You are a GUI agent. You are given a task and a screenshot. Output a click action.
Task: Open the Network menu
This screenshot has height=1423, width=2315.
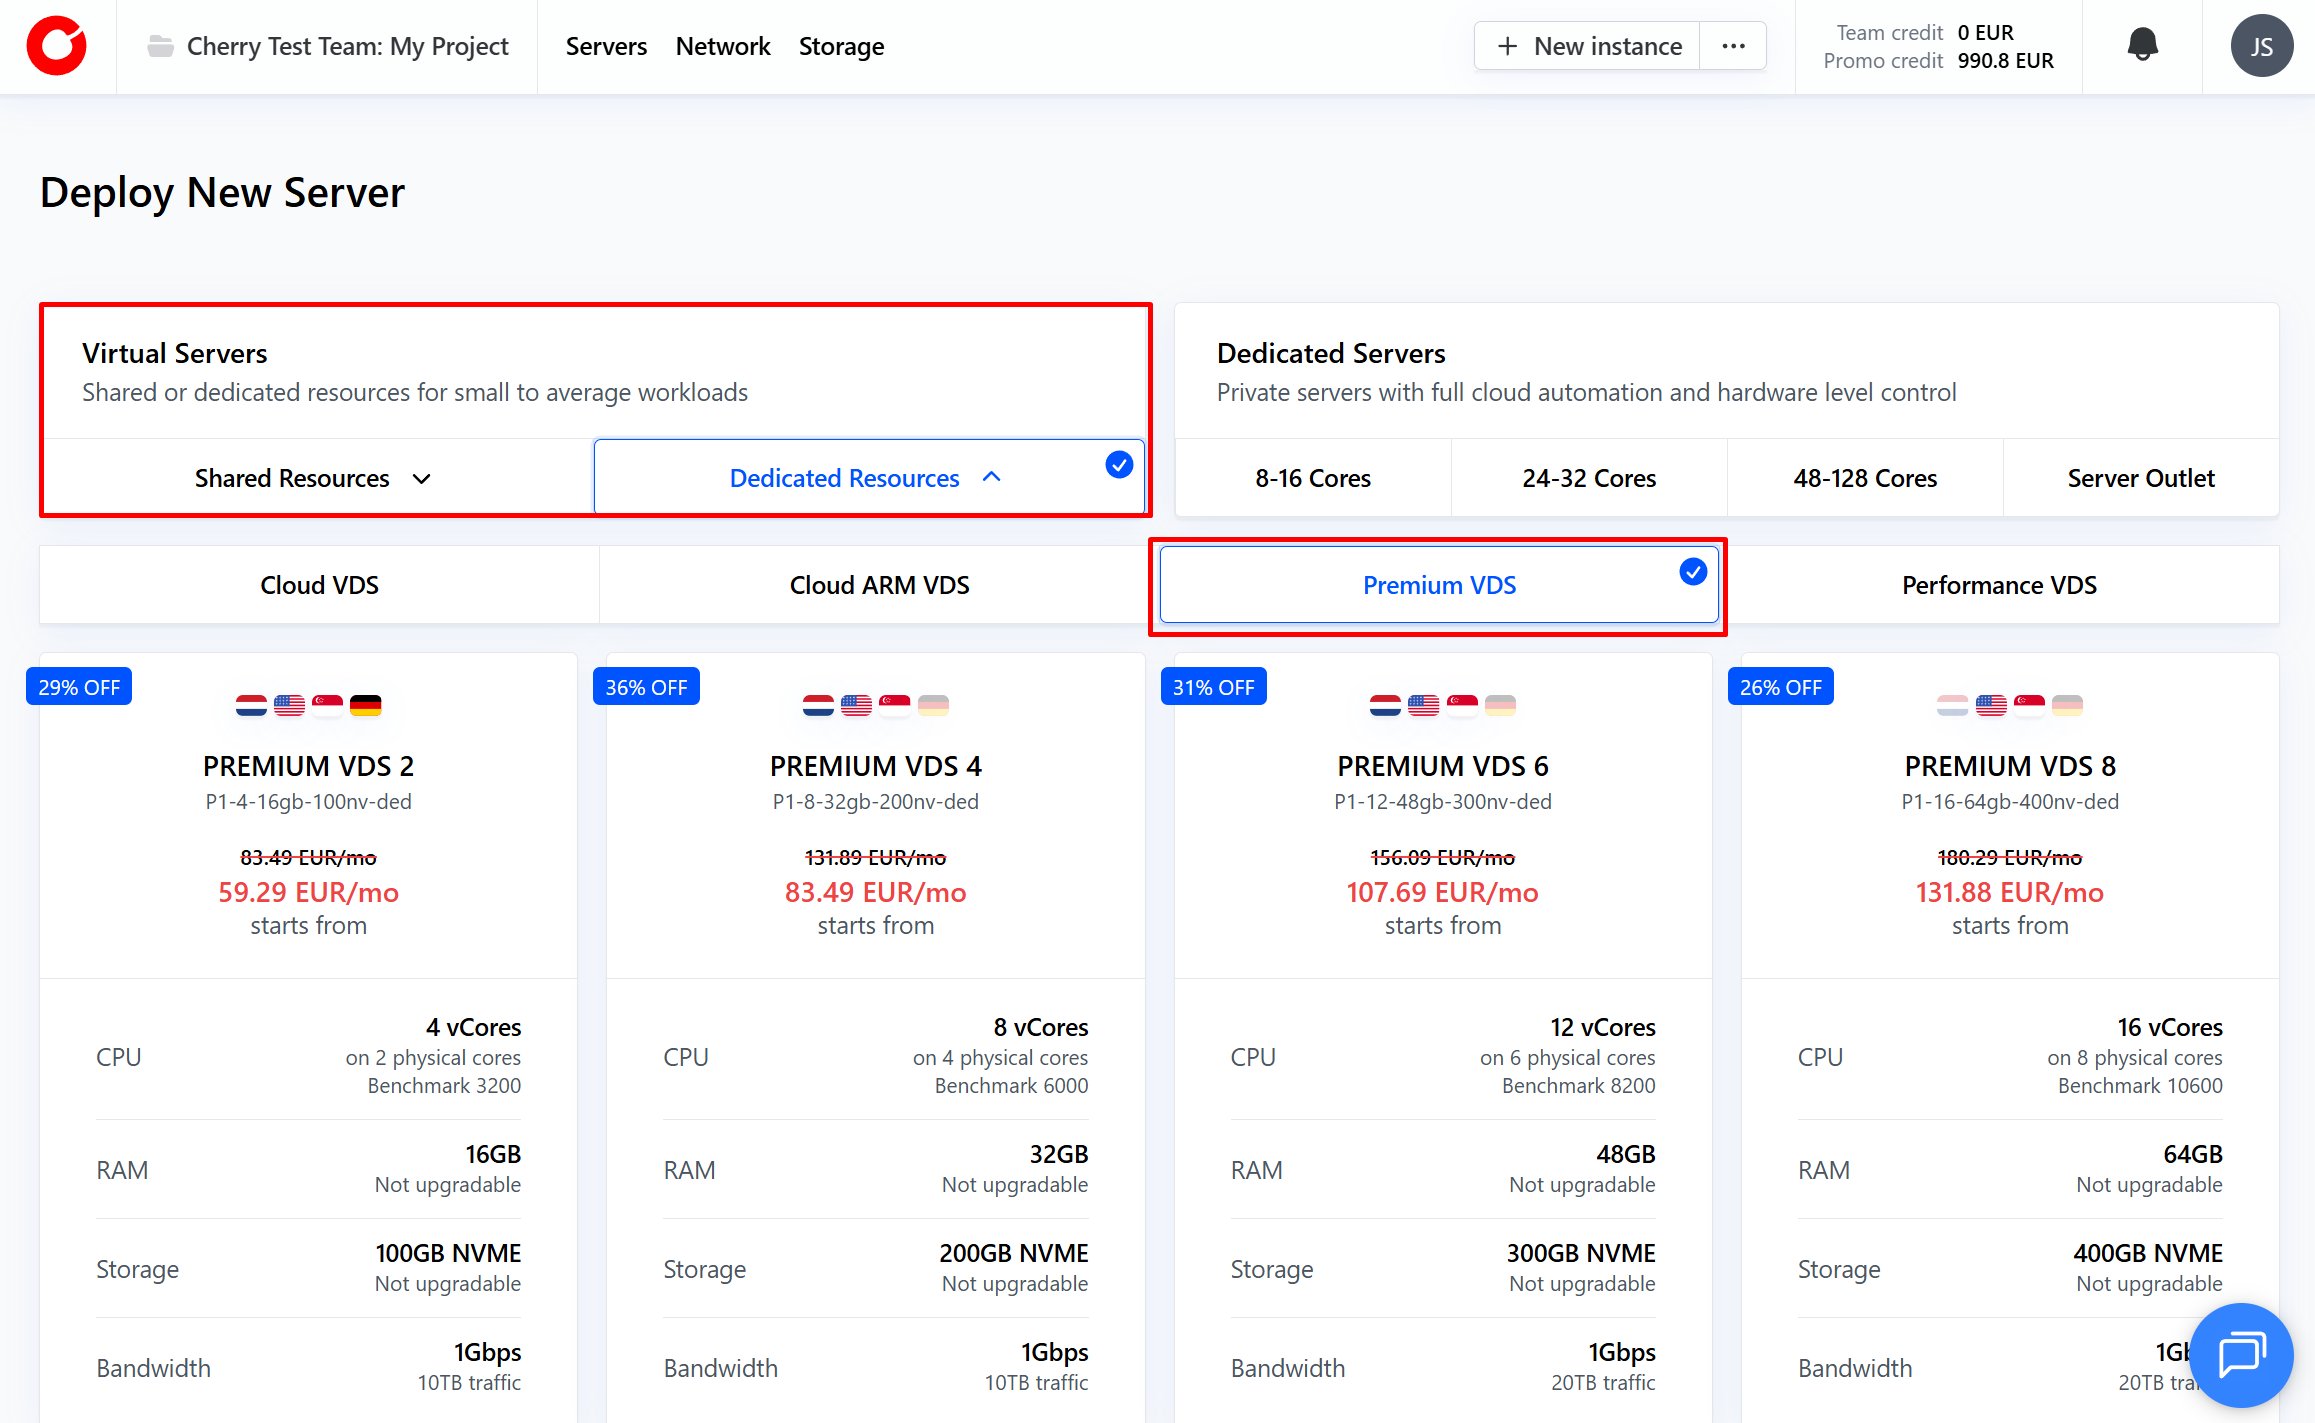[x=722, y=46]
